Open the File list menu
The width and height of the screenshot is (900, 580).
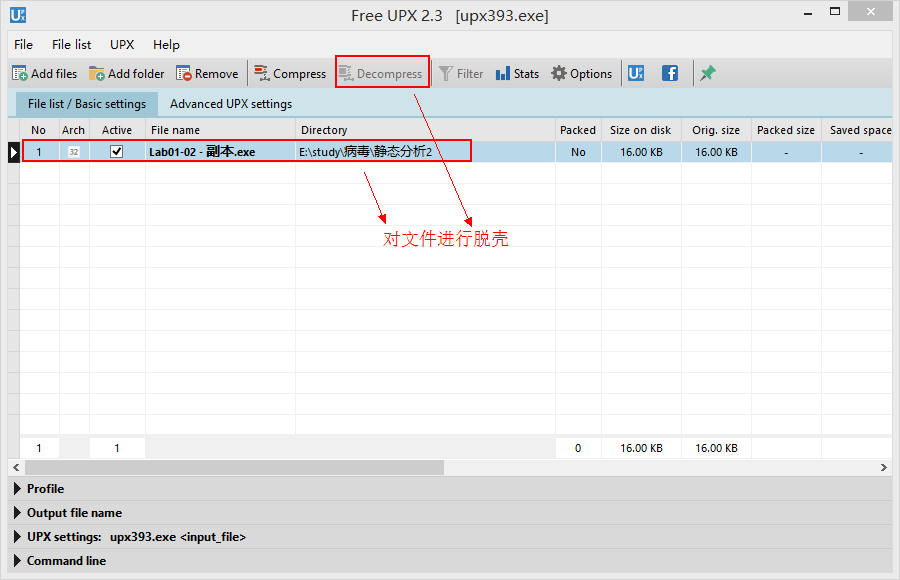pos(71,44)
